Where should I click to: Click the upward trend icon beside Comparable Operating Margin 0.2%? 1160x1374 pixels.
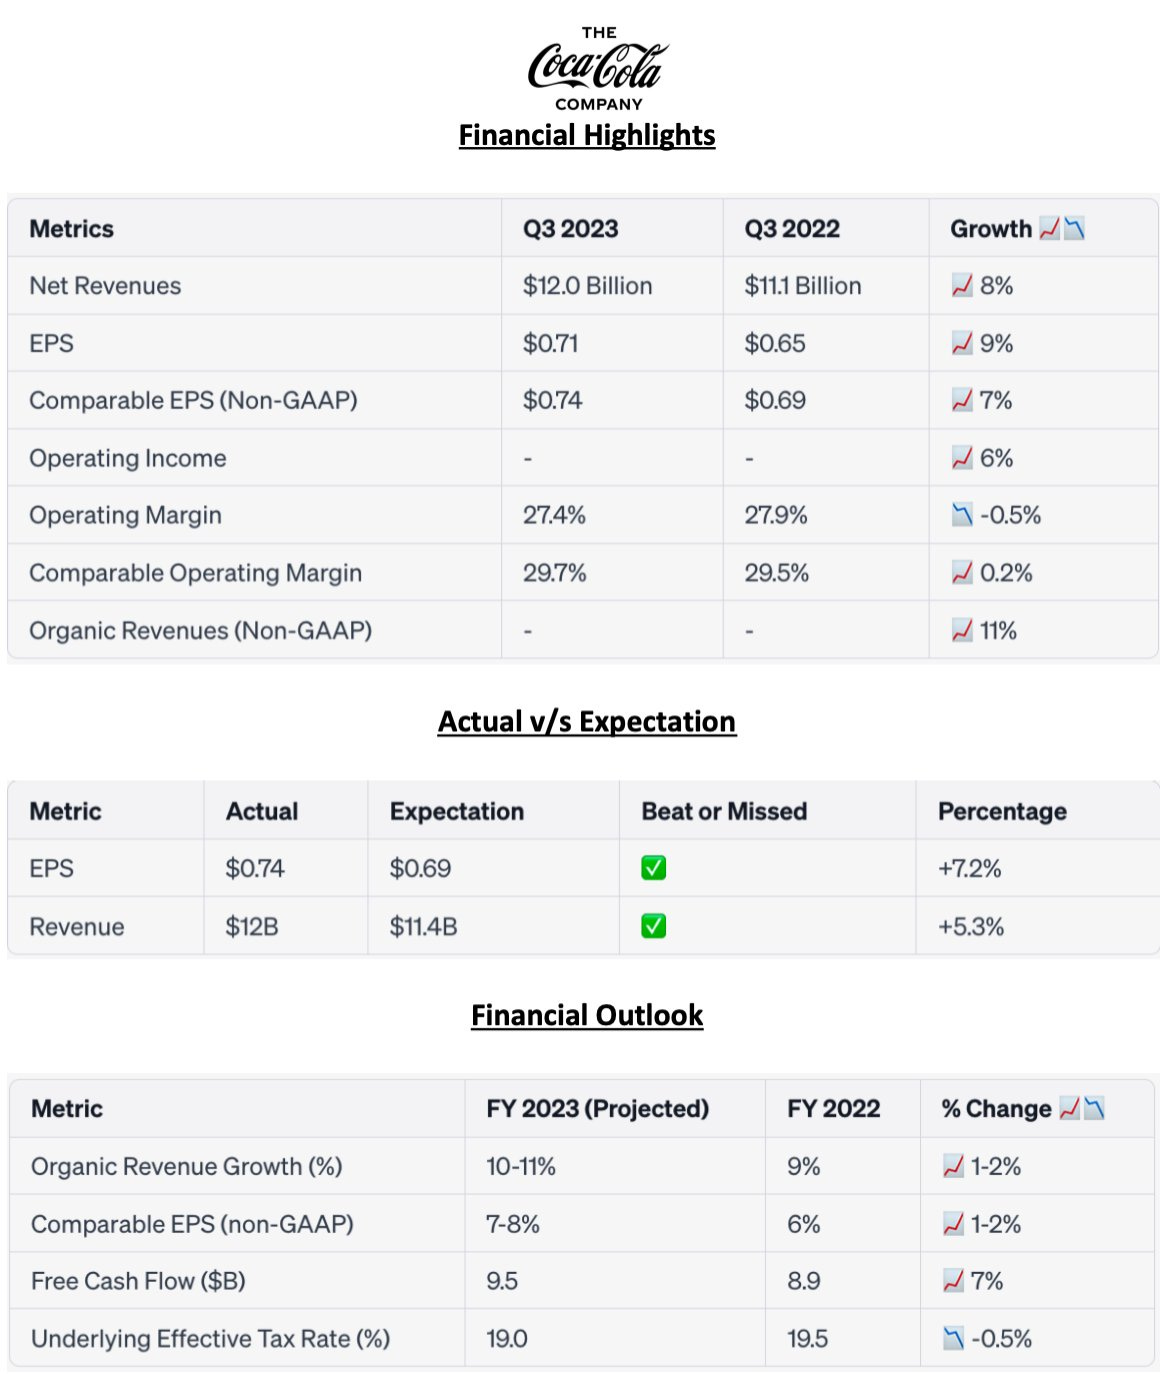pyautogui.click(x=962, y=573)
